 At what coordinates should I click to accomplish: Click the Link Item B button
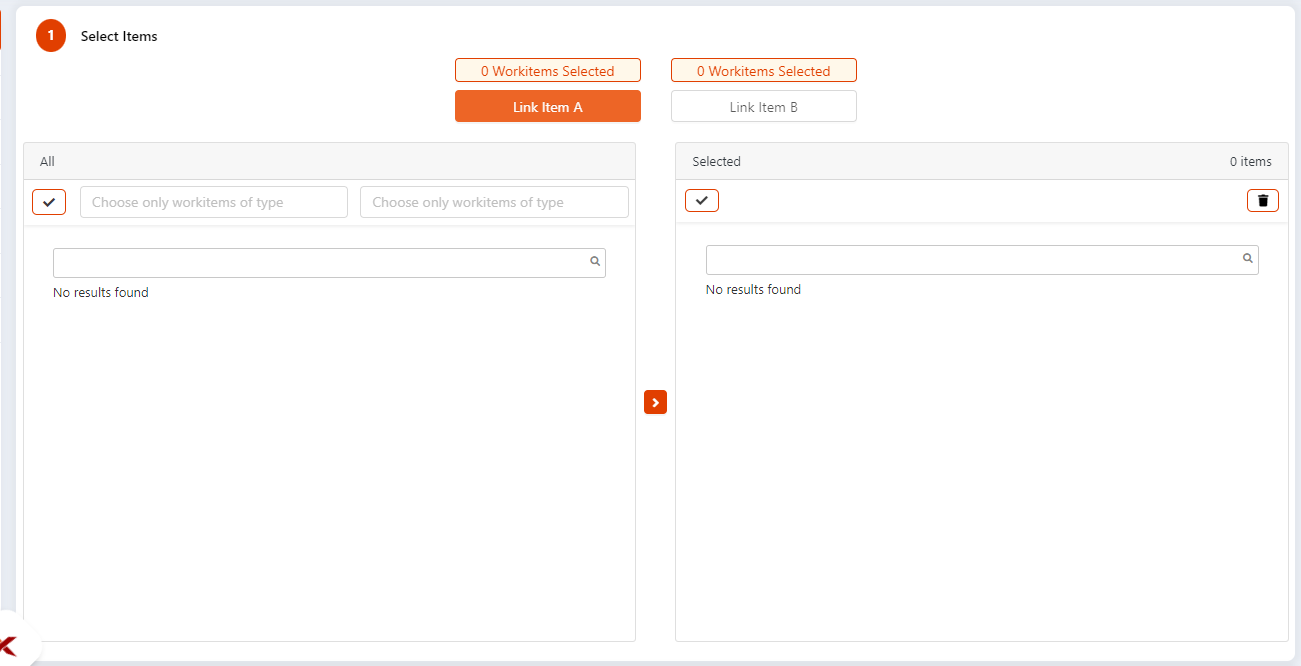(763, 105)
